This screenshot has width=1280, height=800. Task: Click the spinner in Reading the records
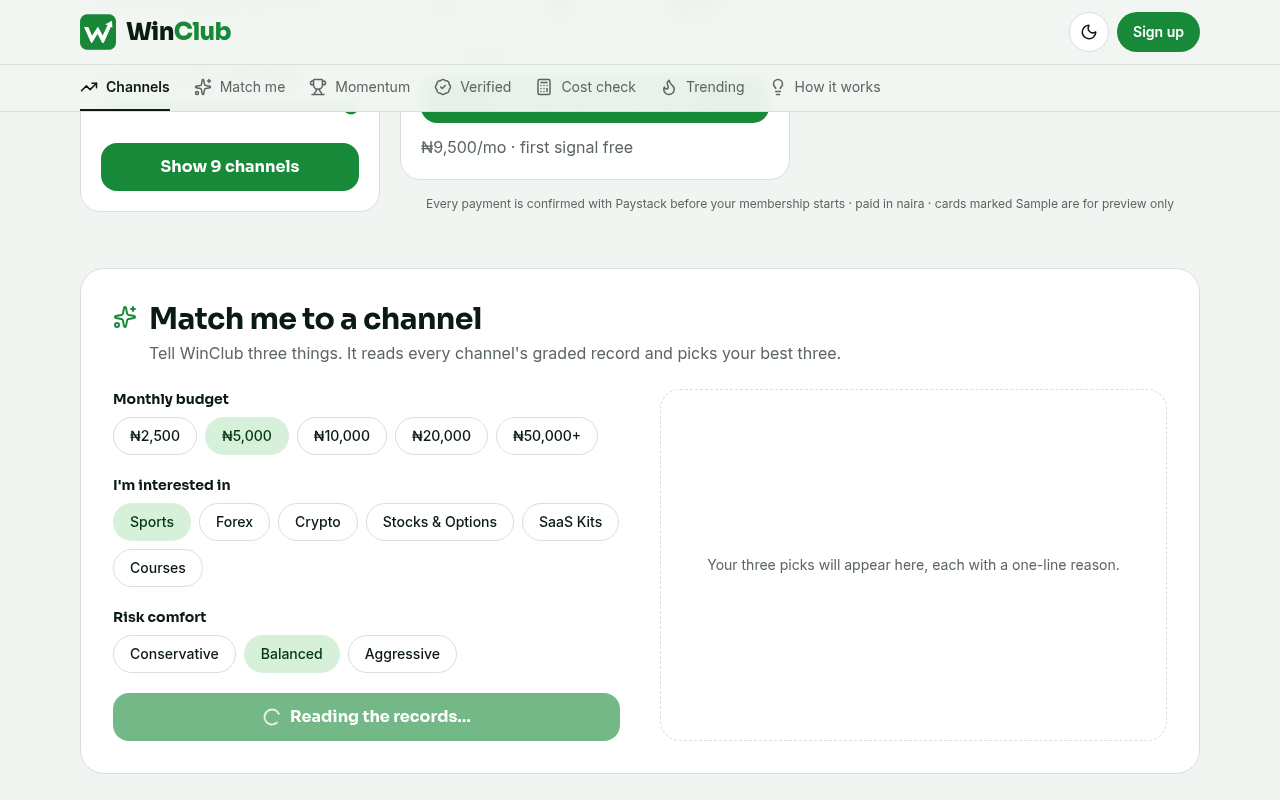pyautogui.click(x=271, y=717)
